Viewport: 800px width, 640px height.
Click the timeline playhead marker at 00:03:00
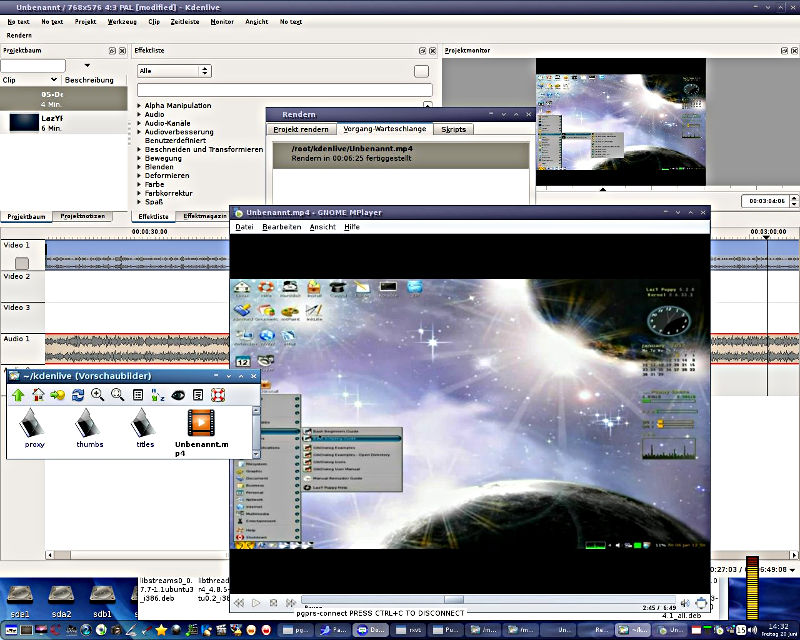[x=766, y=238]
